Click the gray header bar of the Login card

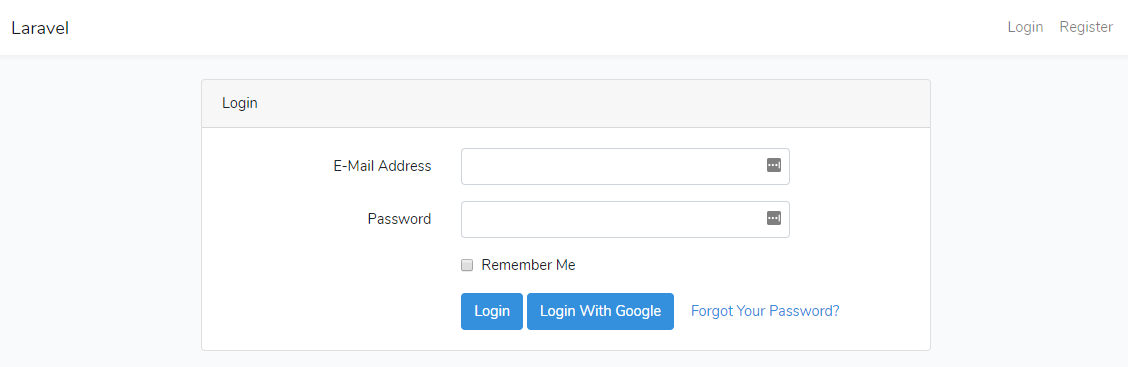click(565, 104)
